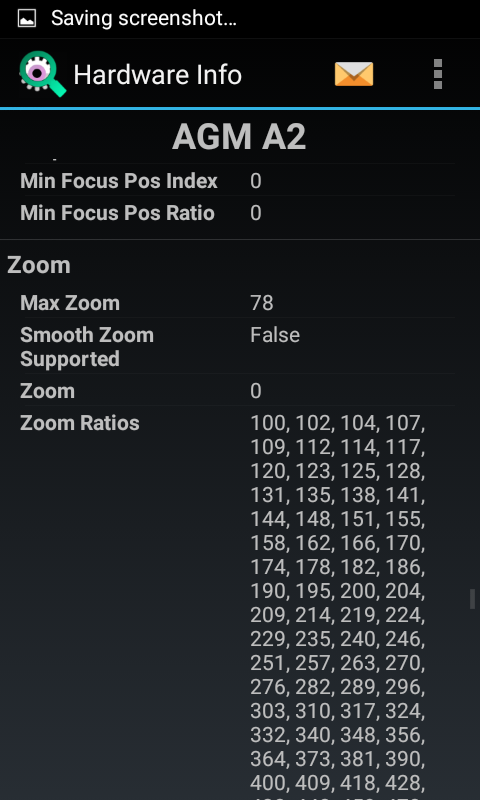Tap the Min Focus Pos Ratio value 0
The image size is (480, 800).
tap(256, 213)
